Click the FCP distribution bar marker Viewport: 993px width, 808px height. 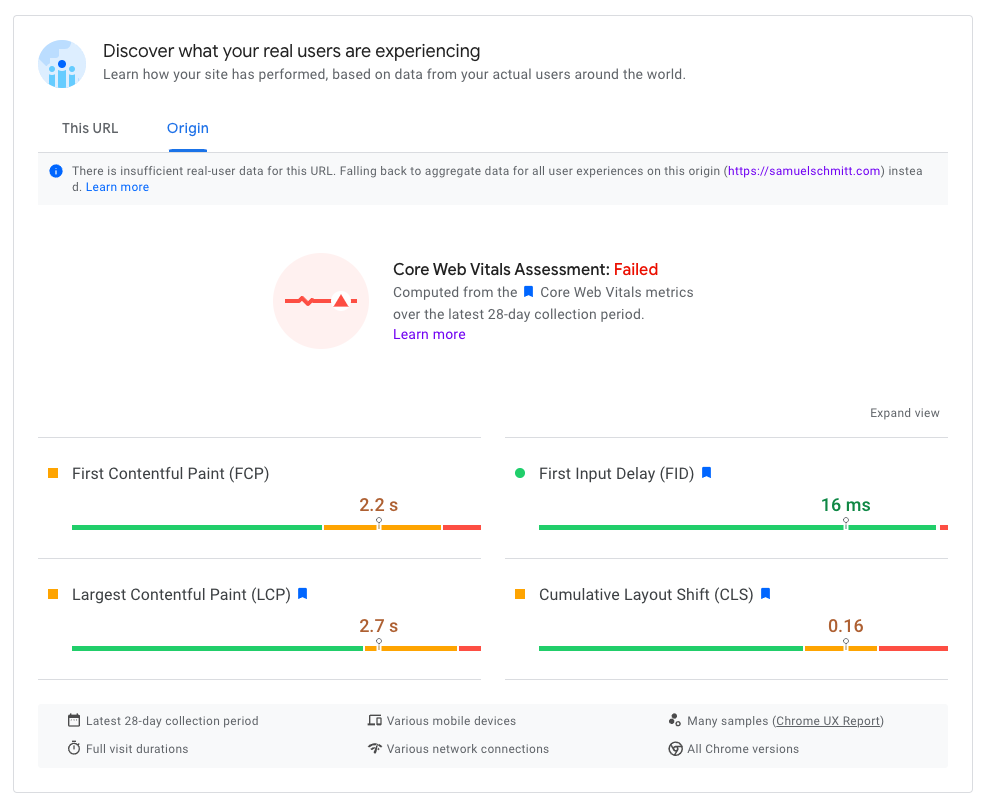pyautogui.click(x=379, y=523)
